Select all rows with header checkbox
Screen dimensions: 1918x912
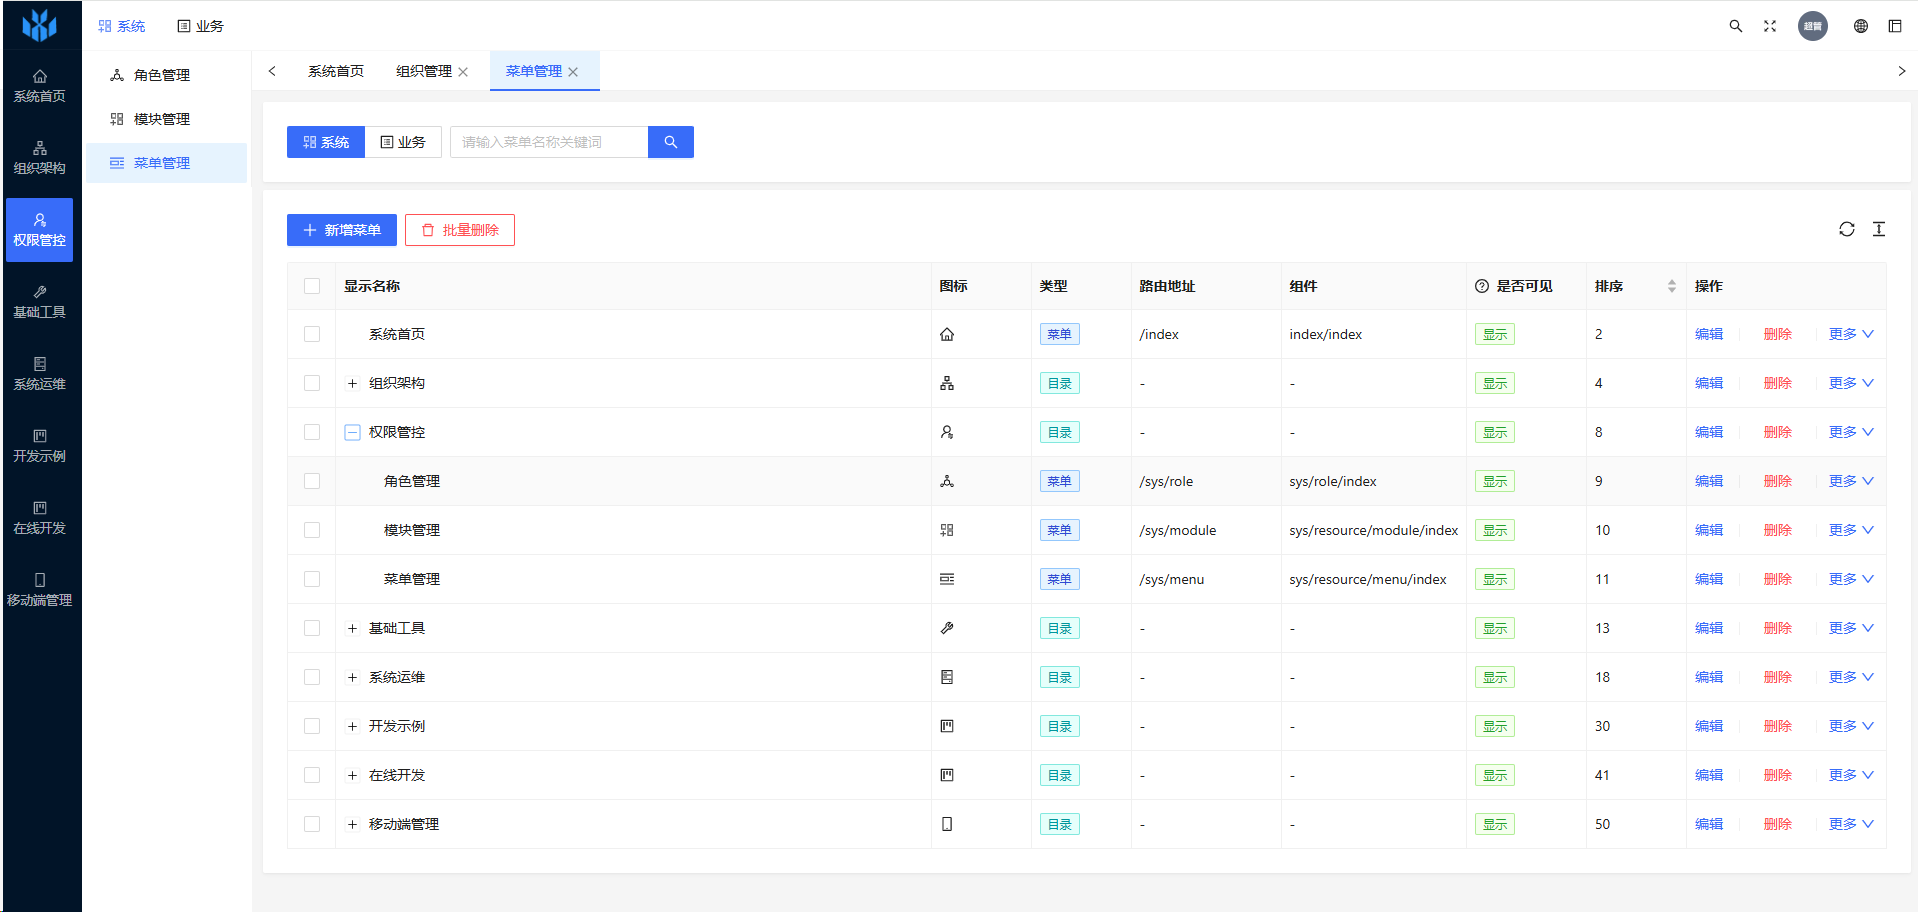click(312, 286)
